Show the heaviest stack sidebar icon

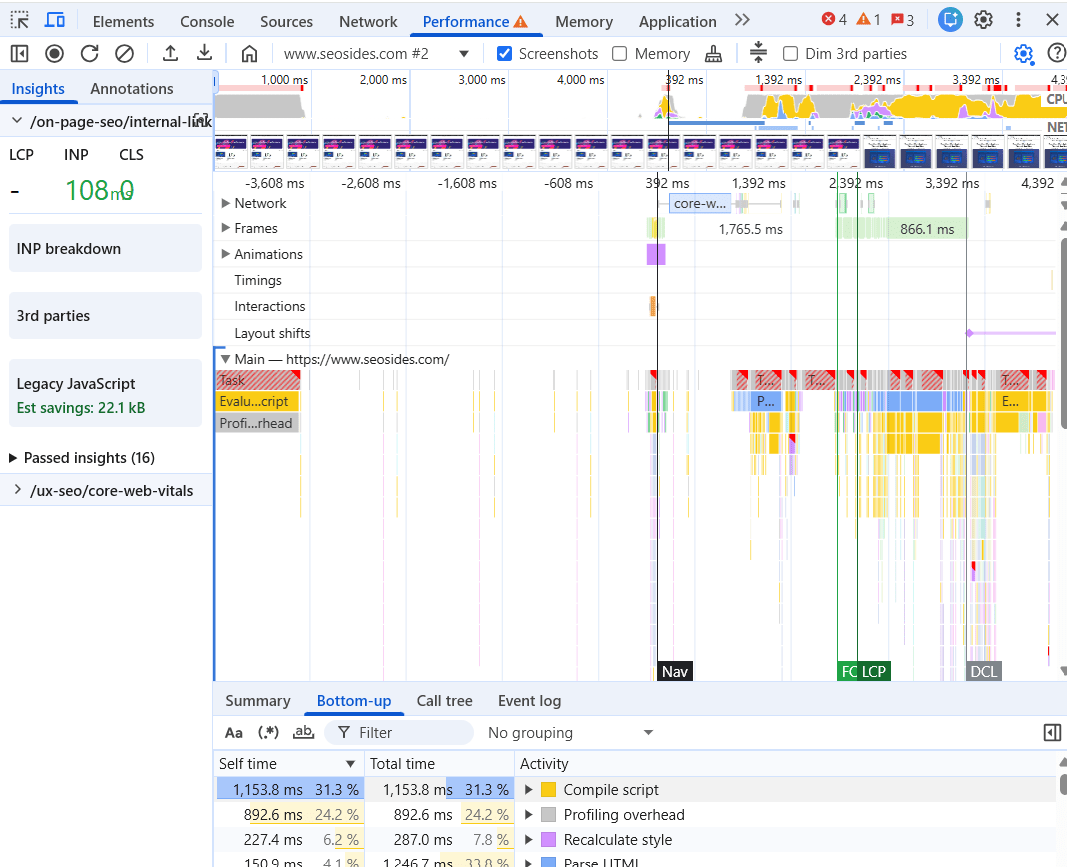click(x=1051, y=732)
